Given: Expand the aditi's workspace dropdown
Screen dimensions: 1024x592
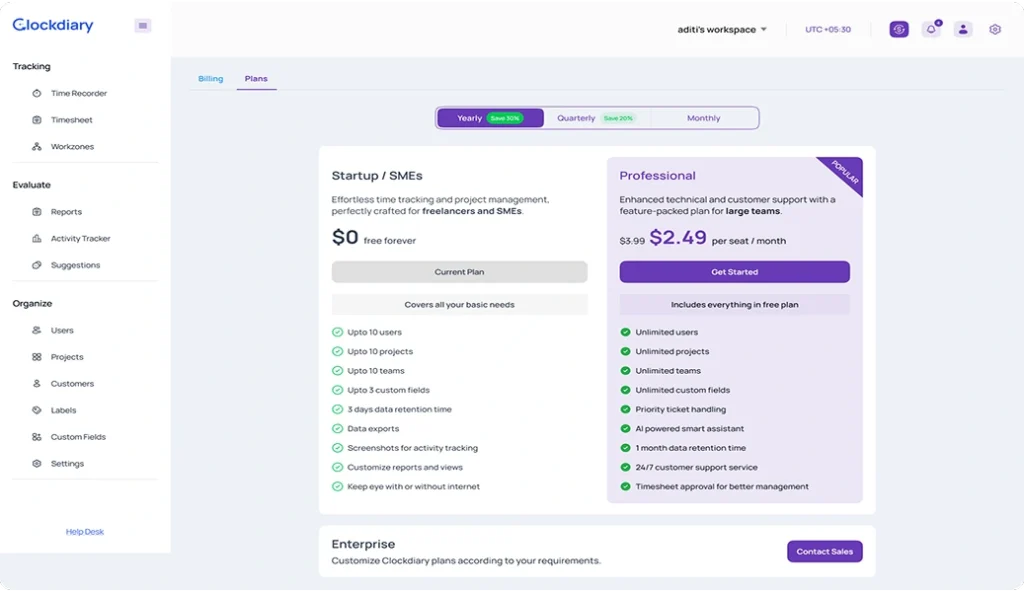Looking at the screenshot, I should tap(722, 30).
